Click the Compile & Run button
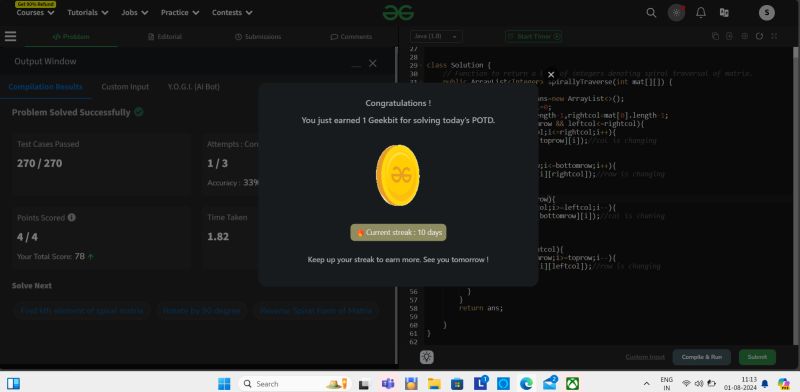This screenshot has width=800, height=392. (x=702, y=357)
